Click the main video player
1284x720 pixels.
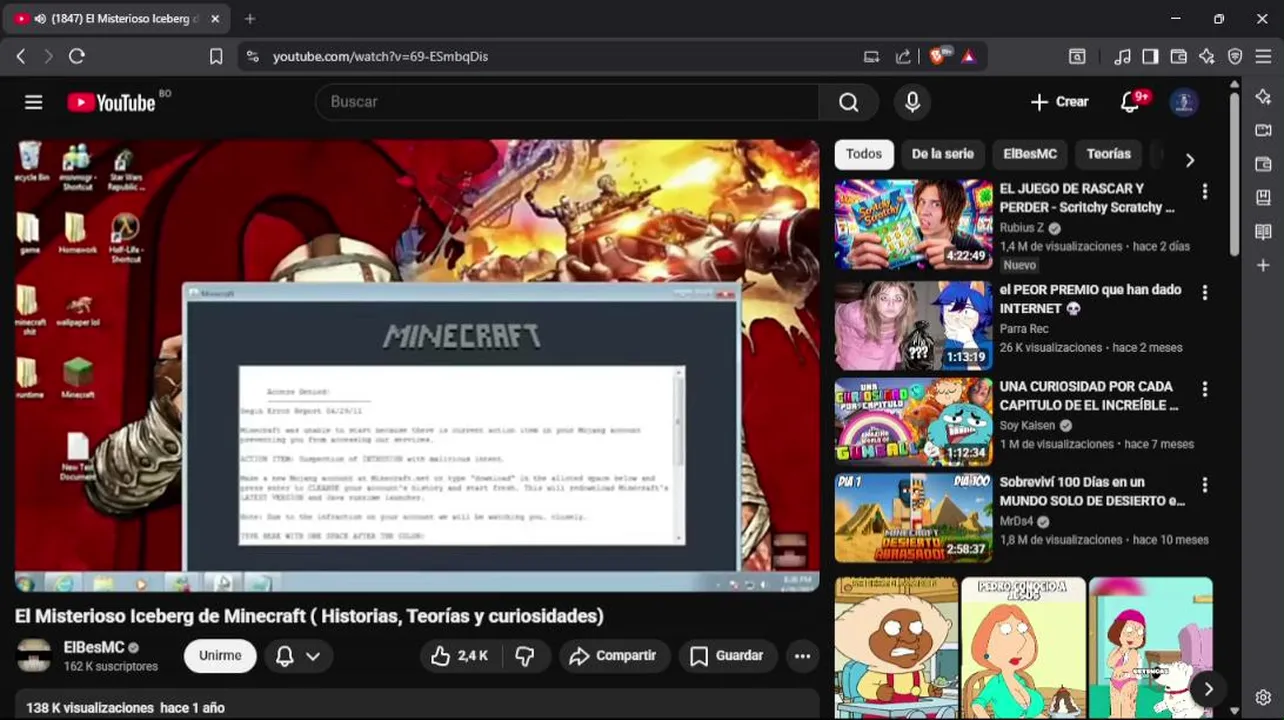pos(417,366)
